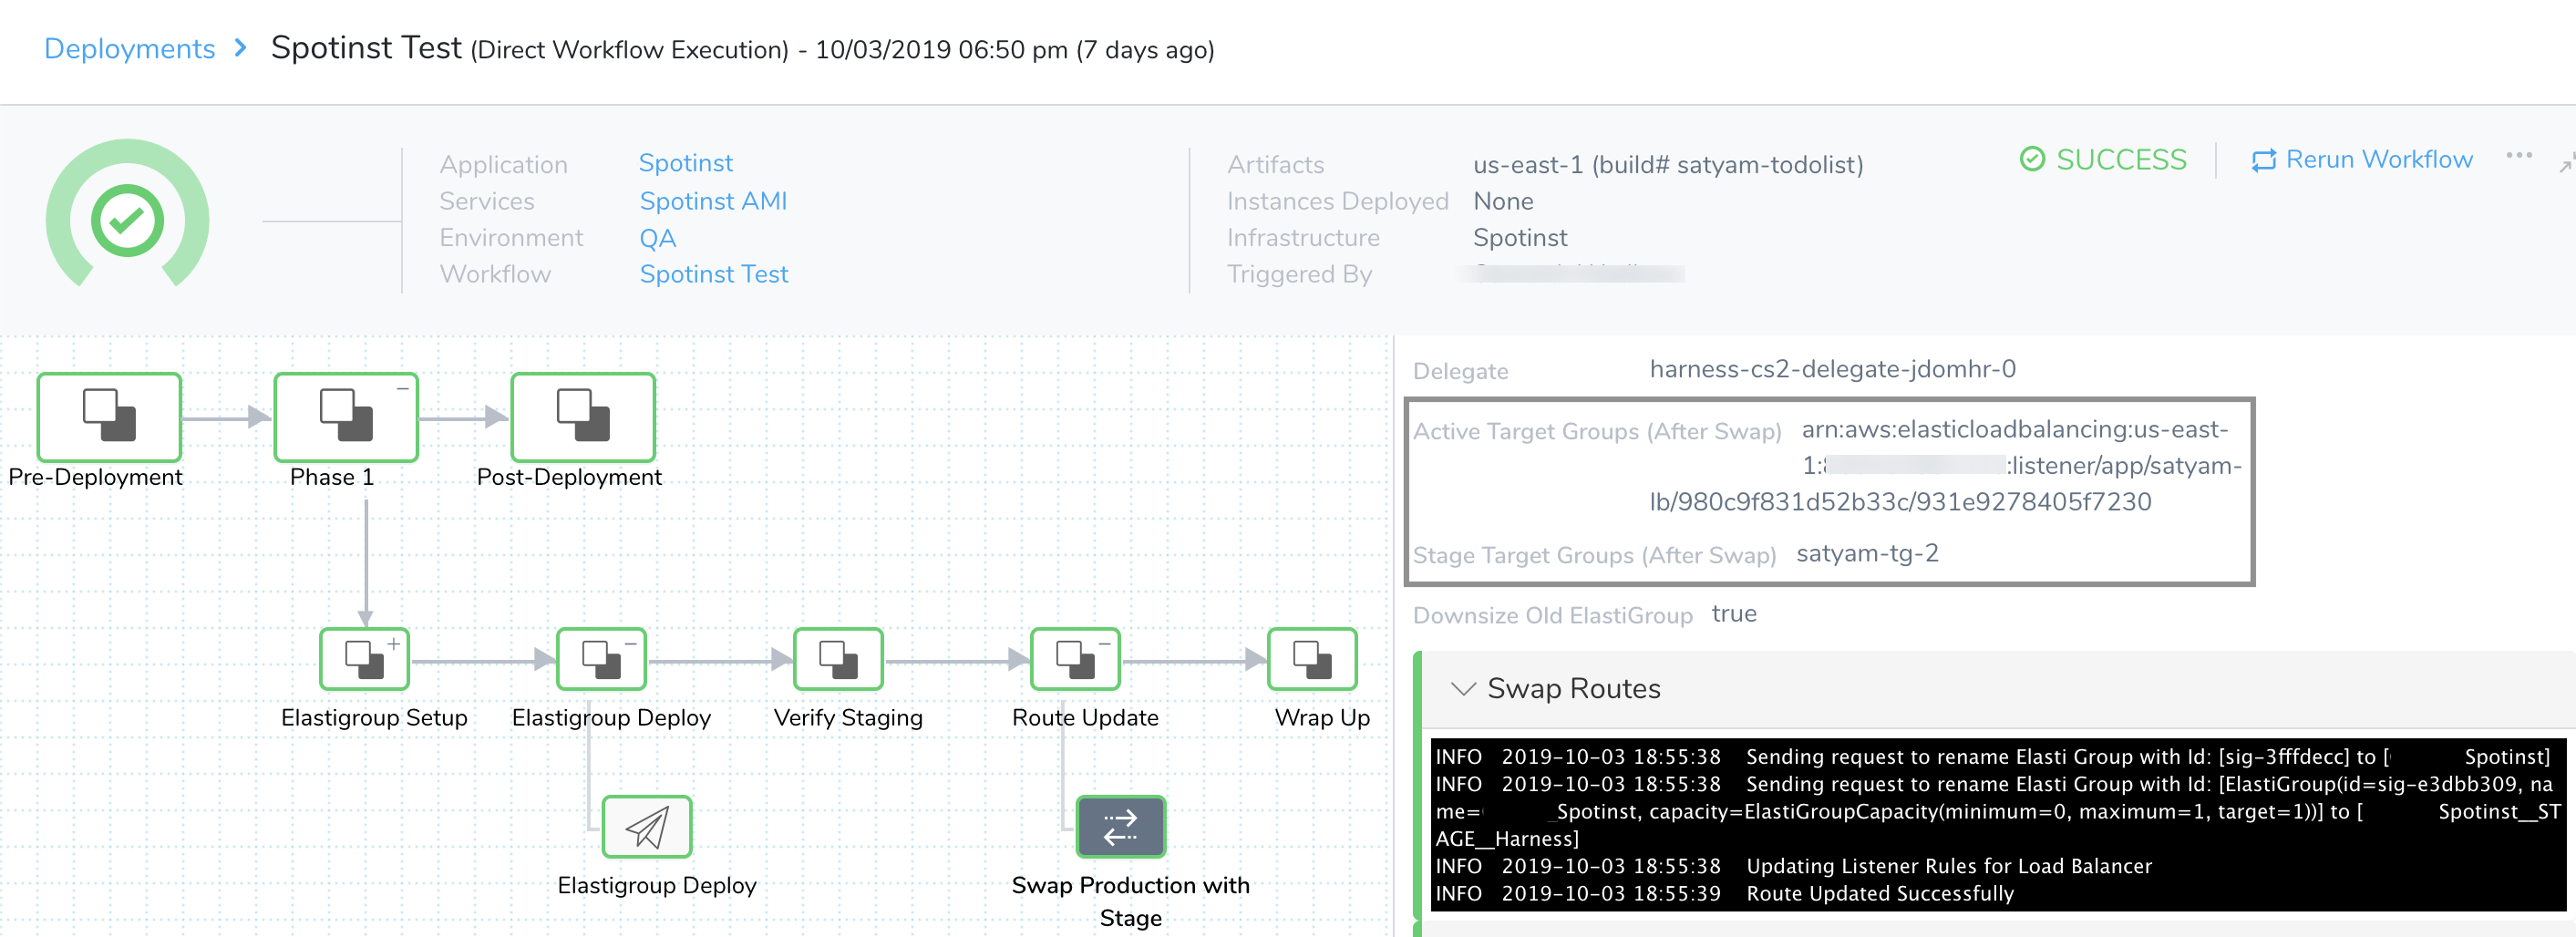The width and height of the screenshot is (2576, 937).
Task: Click the Instances Deployed None value
Action: point(1503,201)
